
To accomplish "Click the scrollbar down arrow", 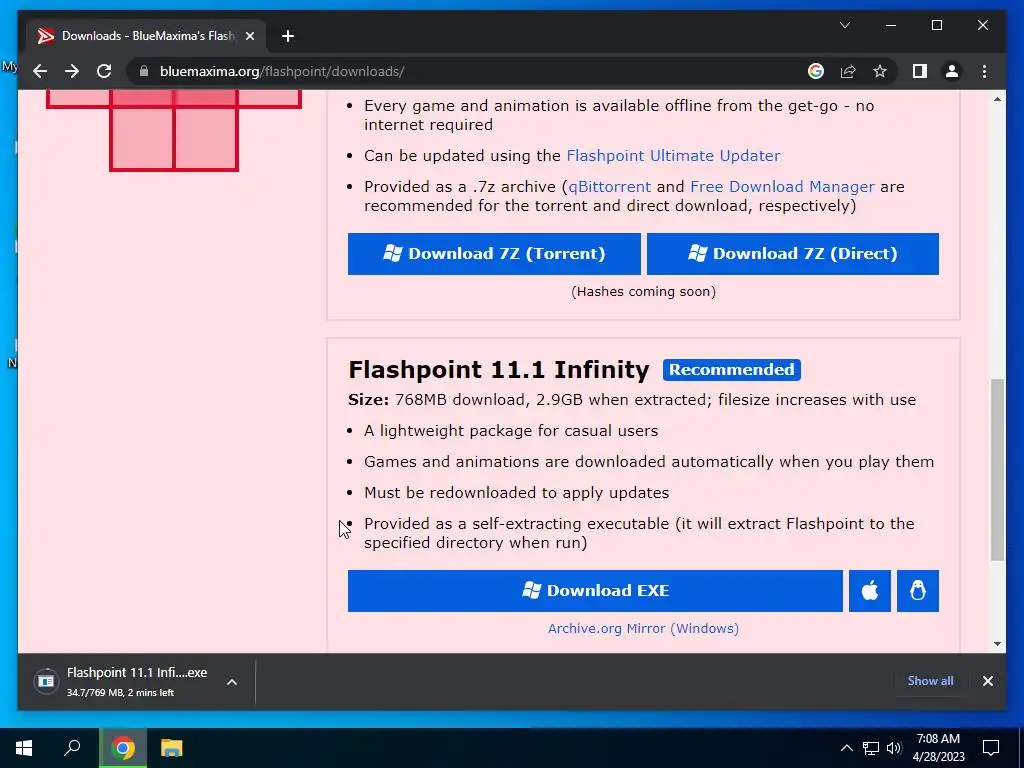I will pos(997,643).
